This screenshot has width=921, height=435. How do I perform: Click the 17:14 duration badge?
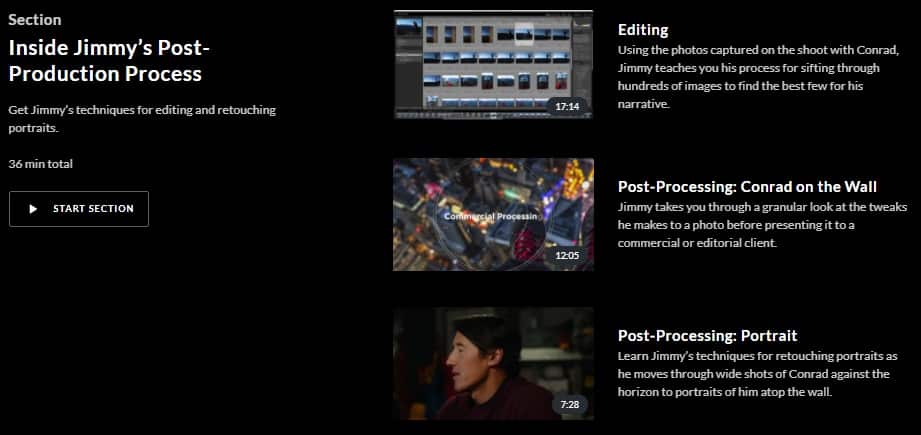567,106
